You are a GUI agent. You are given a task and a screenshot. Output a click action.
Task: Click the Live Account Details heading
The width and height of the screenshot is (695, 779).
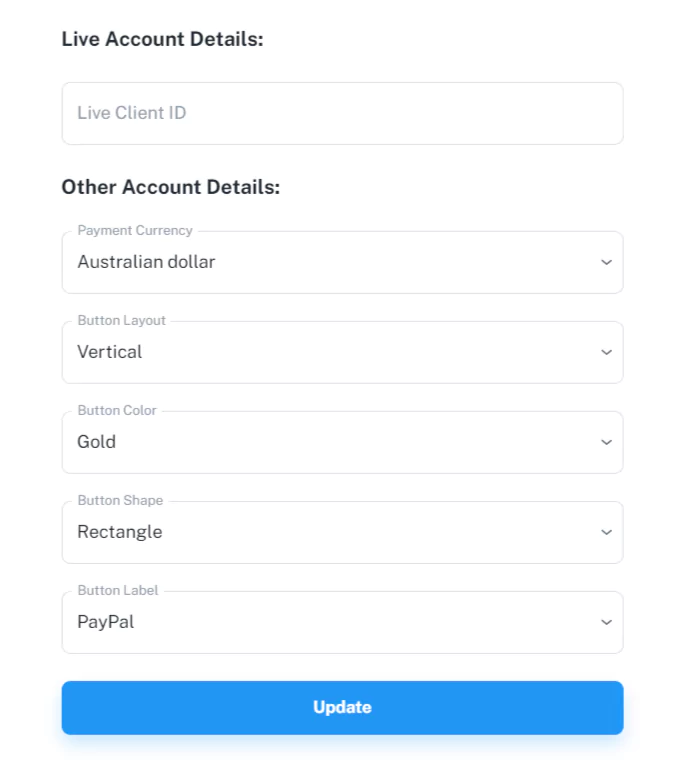tap(162, 39)
